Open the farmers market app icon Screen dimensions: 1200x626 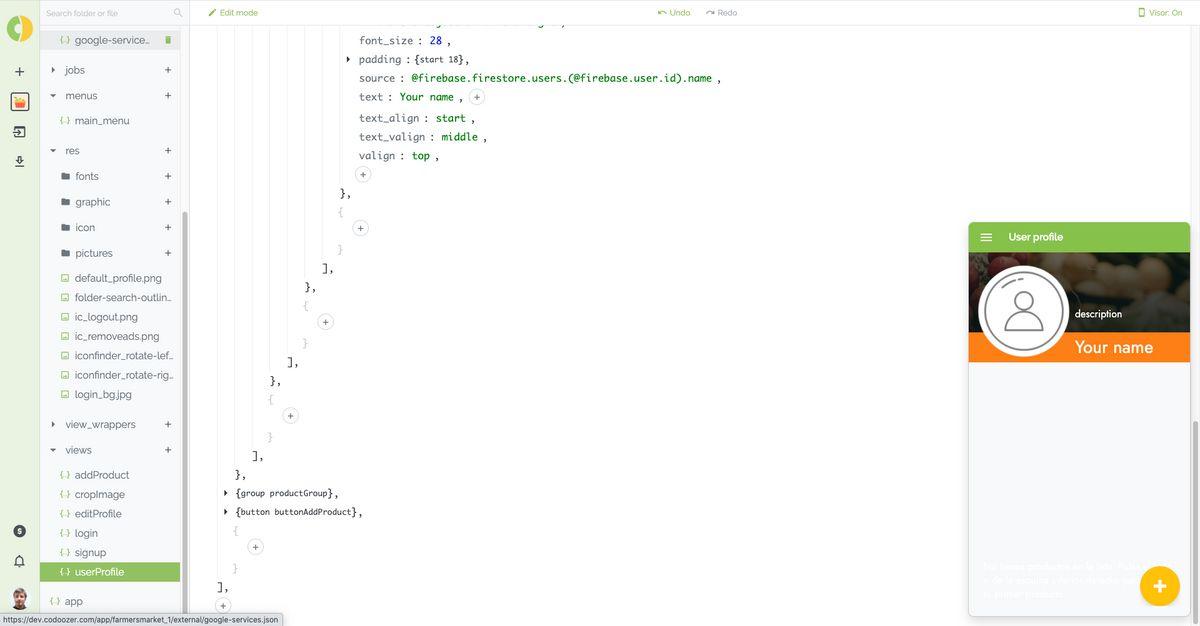click(19, 102)
